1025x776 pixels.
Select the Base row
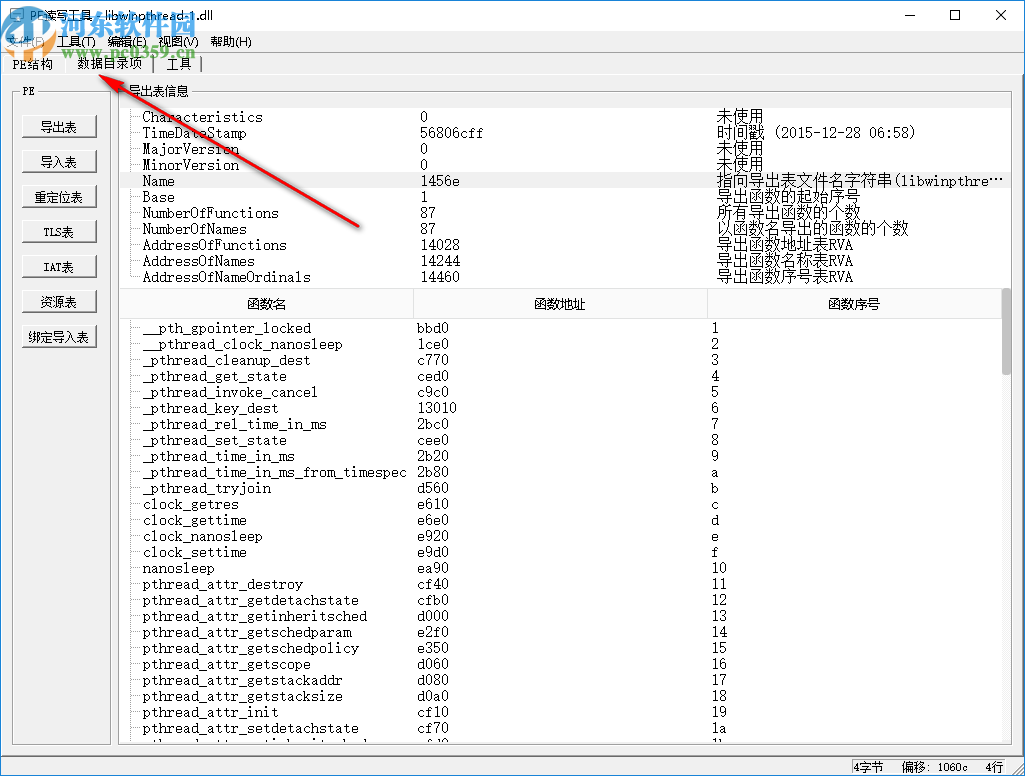(x=565, y=197)
